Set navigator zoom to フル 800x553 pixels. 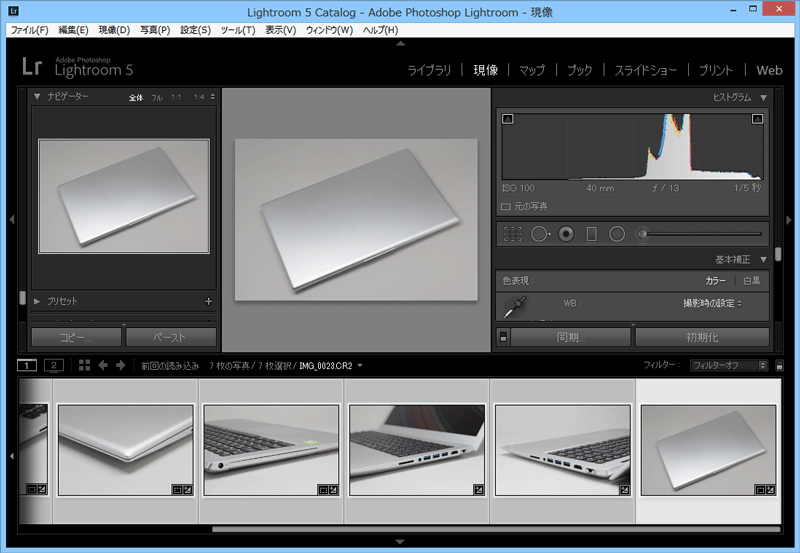coord(156,97)
